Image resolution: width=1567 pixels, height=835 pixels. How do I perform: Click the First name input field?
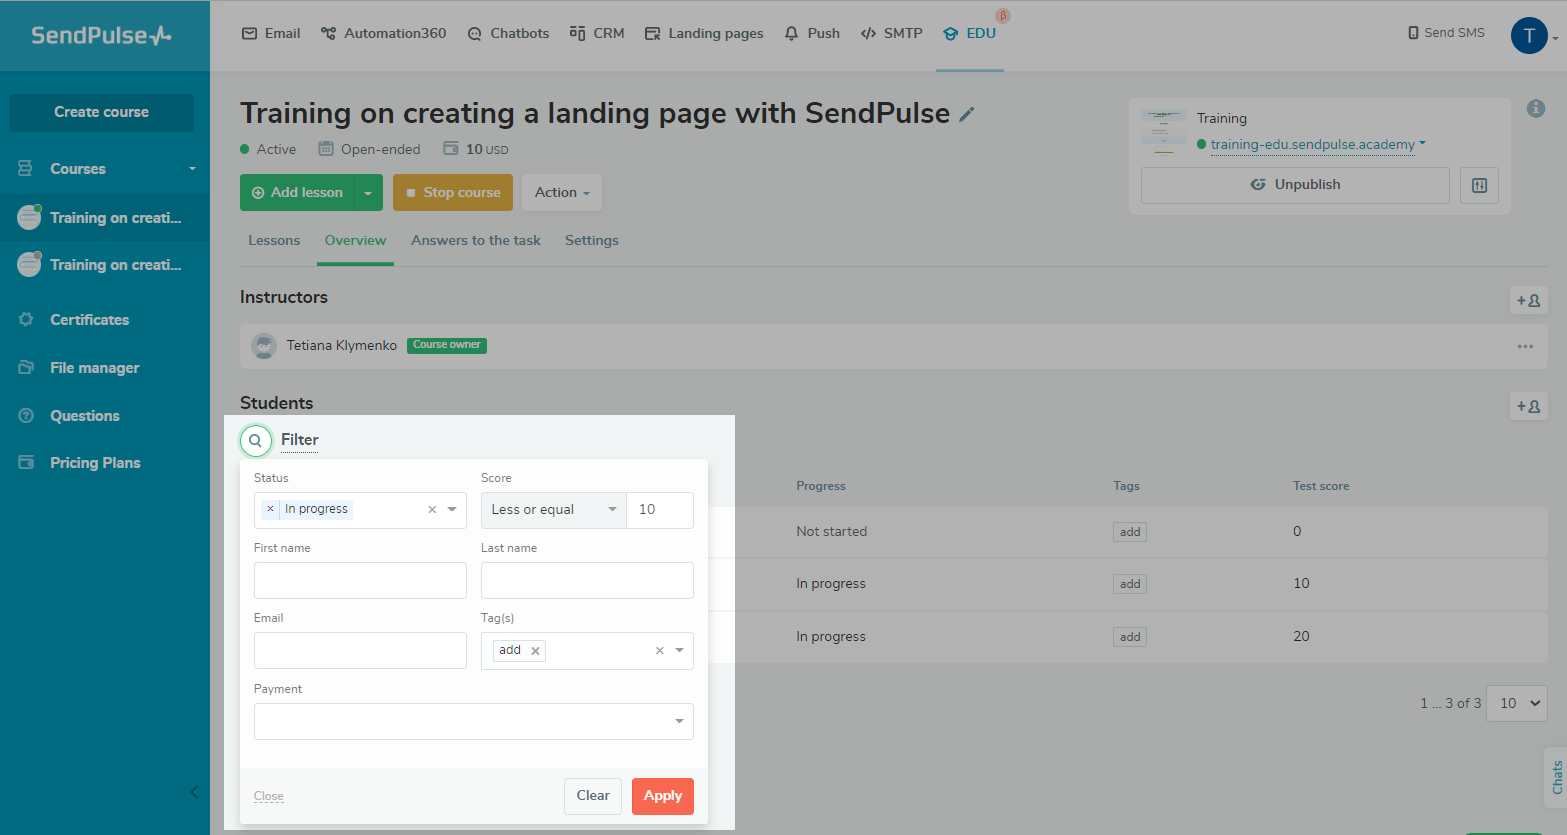[x=360, y=580]
